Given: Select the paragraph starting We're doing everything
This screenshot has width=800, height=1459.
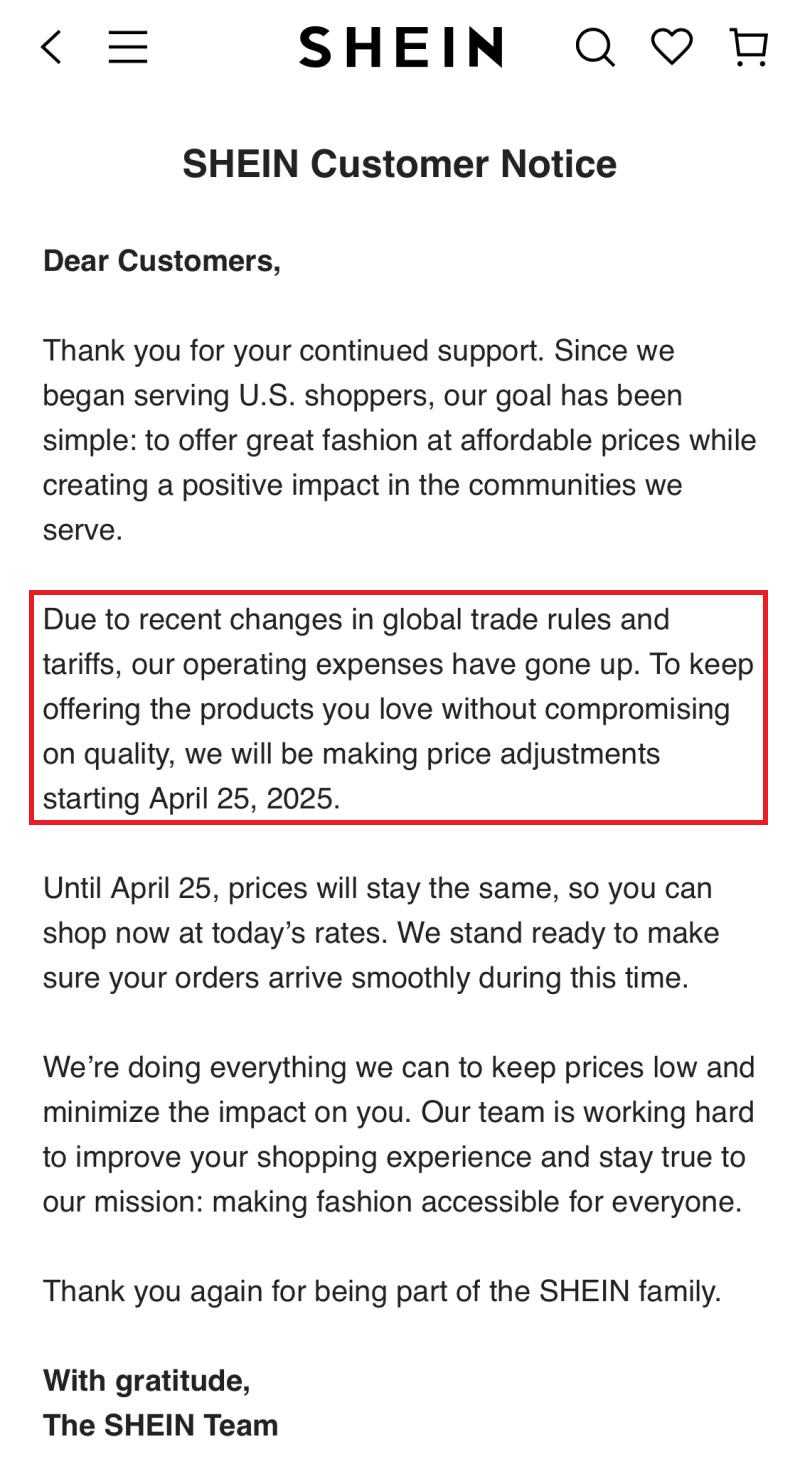Looking at the screenshot, I should point(399,1134).
